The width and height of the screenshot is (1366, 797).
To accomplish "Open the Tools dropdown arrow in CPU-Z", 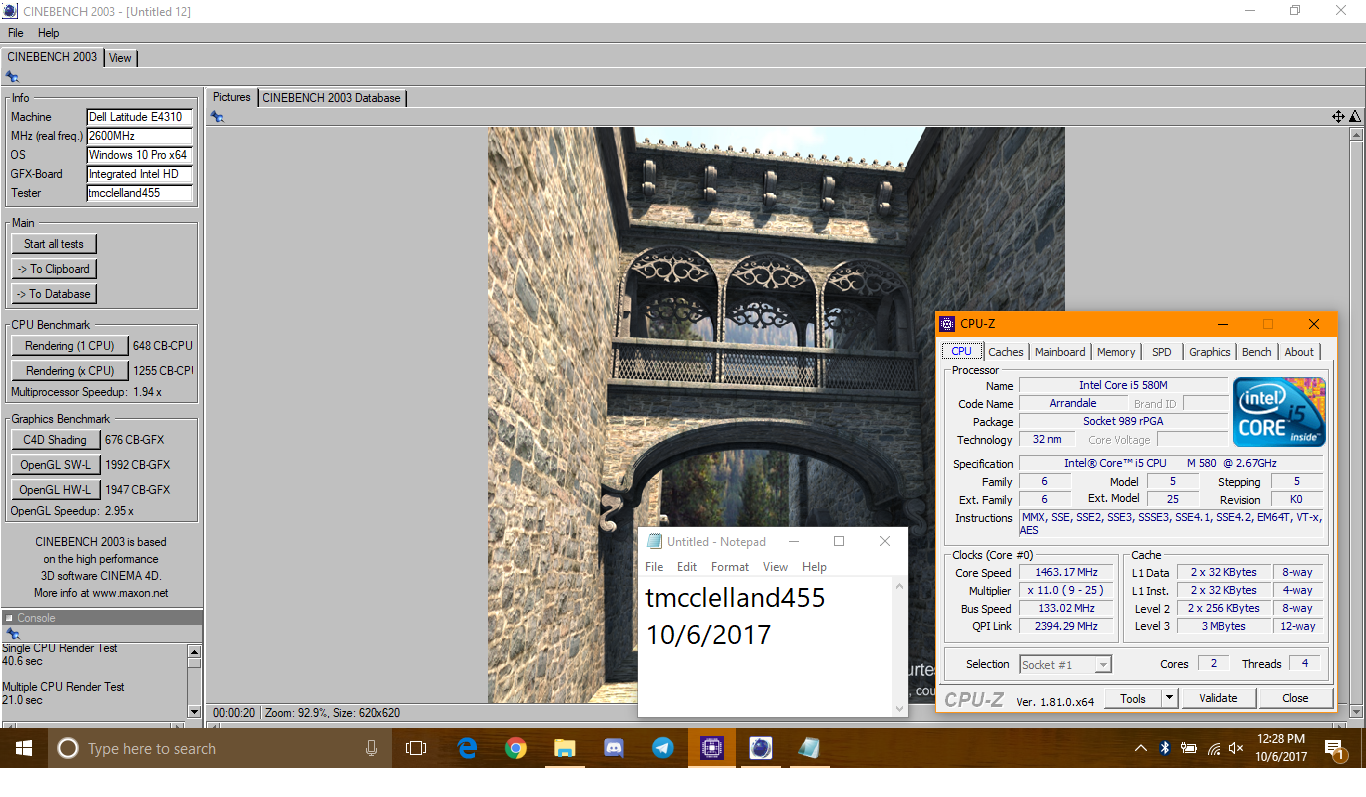I will coord(1169,698).
